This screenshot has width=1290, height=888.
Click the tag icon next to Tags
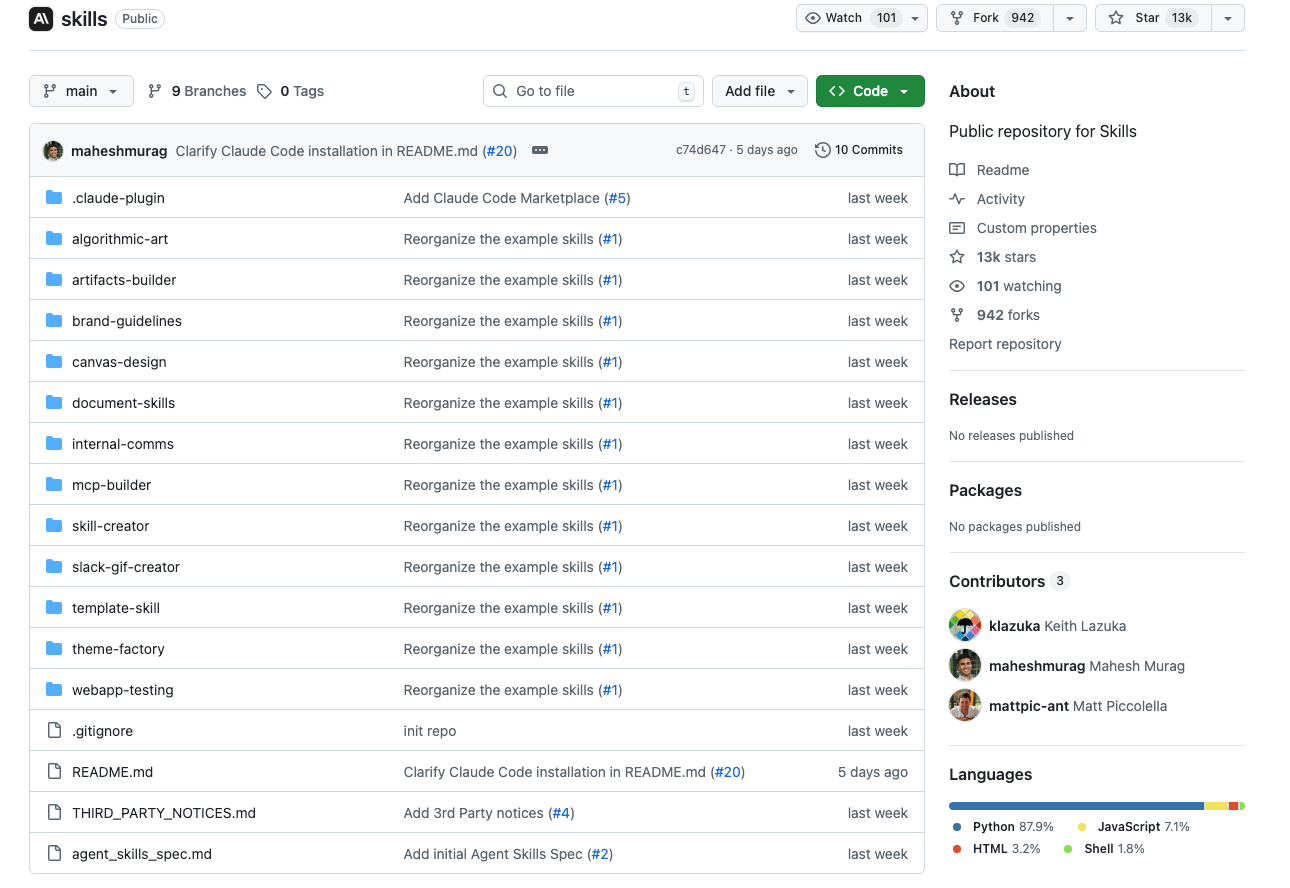pyautogui.click(x=264, y=91)
